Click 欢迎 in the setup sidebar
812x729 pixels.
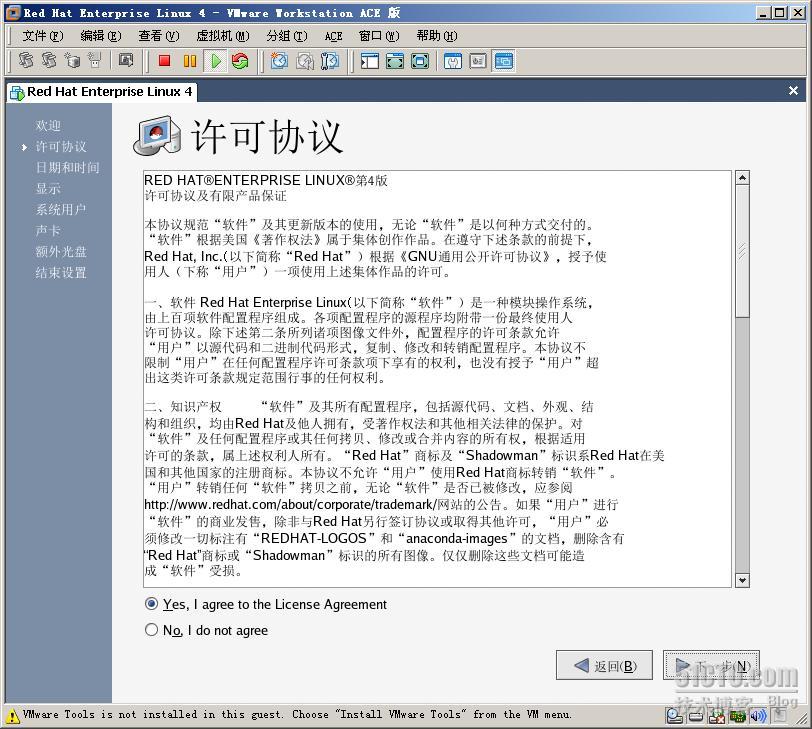[x=48, y=125]
